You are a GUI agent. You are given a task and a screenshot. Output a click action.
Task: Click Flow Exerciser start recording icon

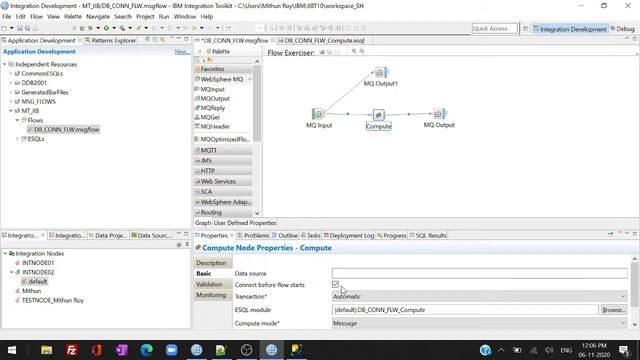pyautogui.click(x=322, y=52)
